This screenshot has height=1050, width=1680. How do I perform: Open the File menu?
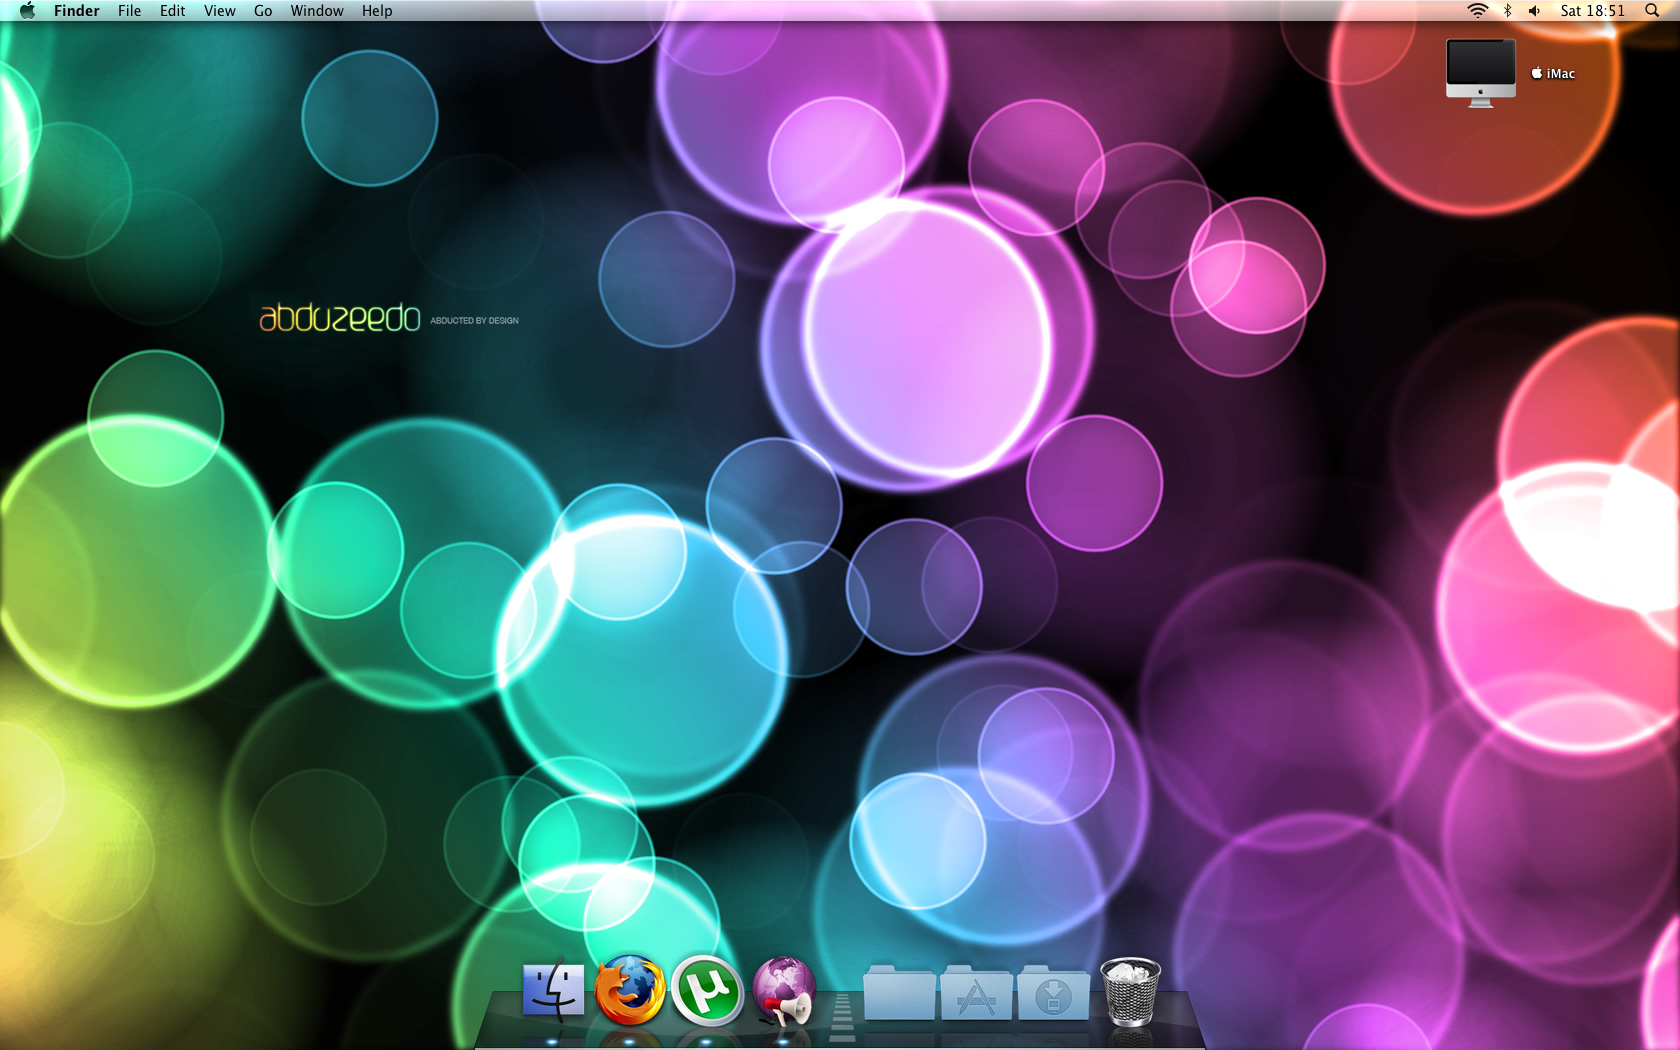[129, 11]
